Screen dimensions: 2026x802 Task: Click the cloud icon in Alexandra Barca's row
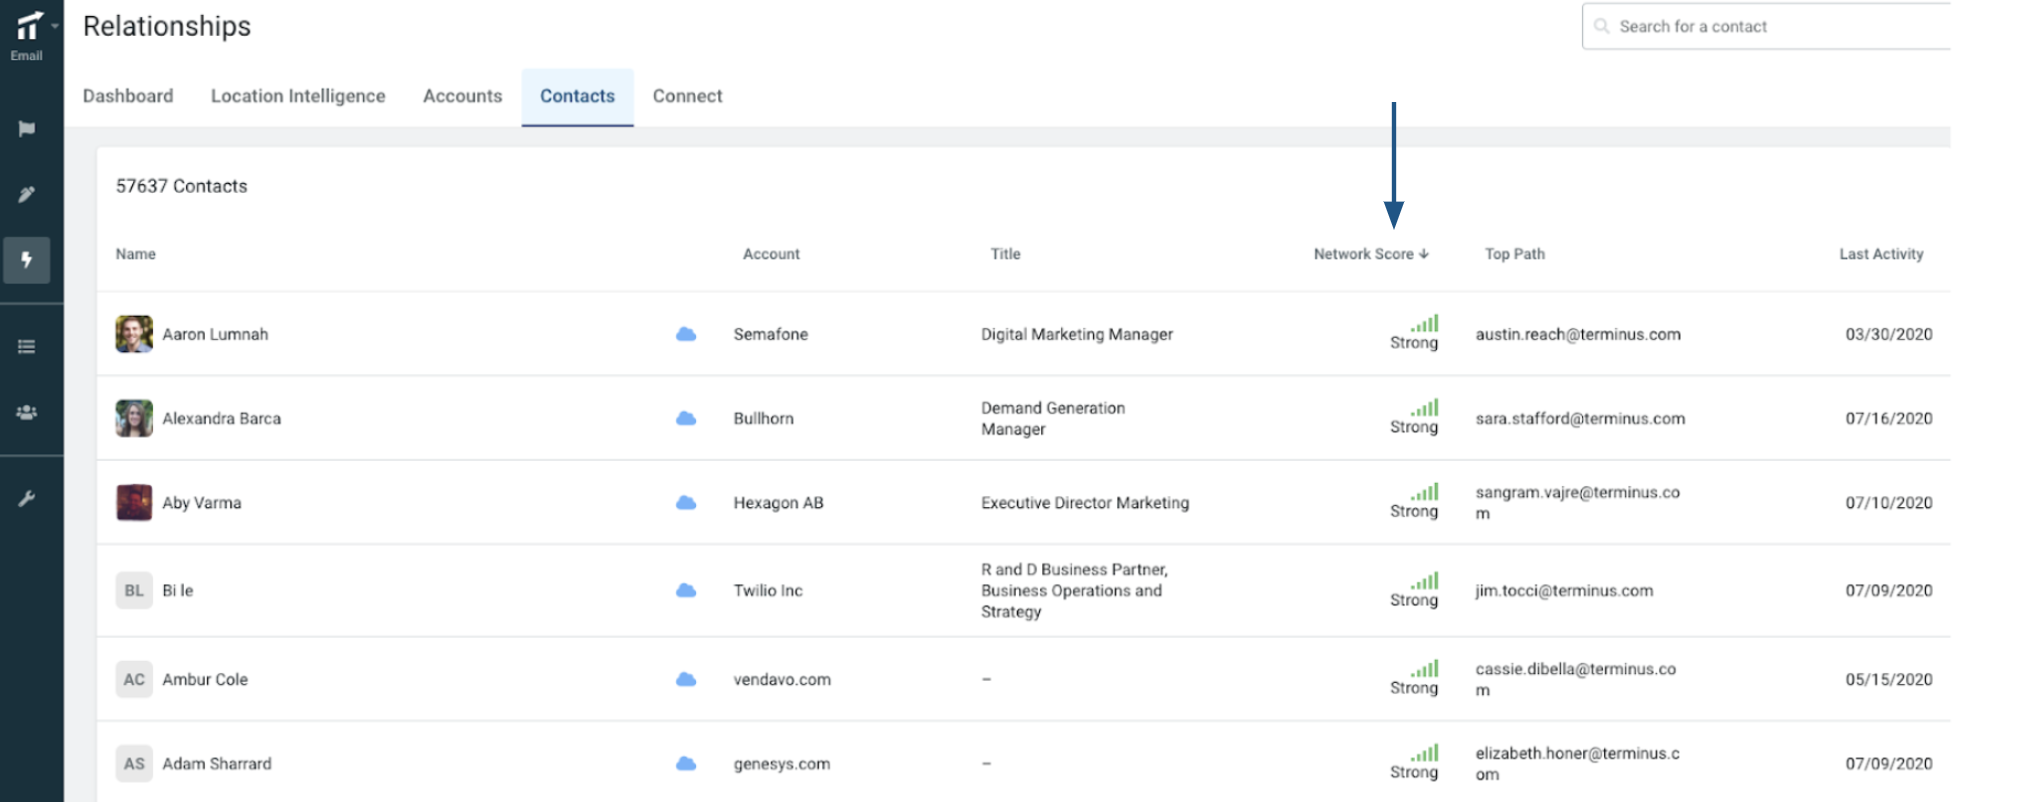(686, 418)
